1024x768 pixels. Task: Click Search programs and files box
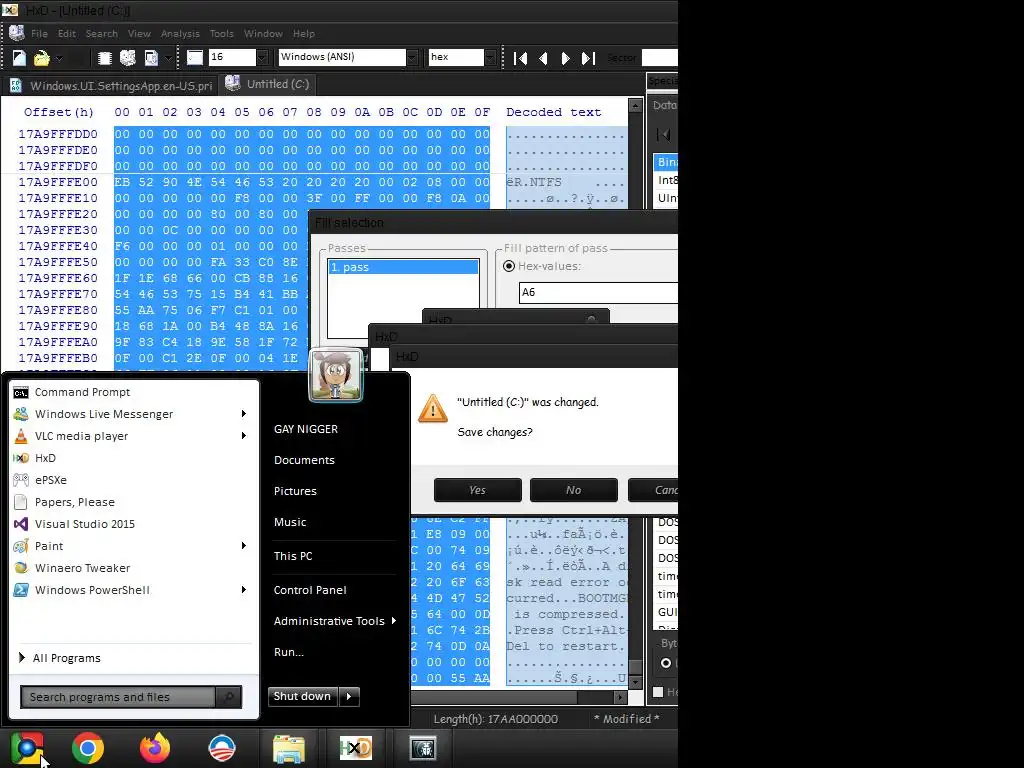click(118, 697)
